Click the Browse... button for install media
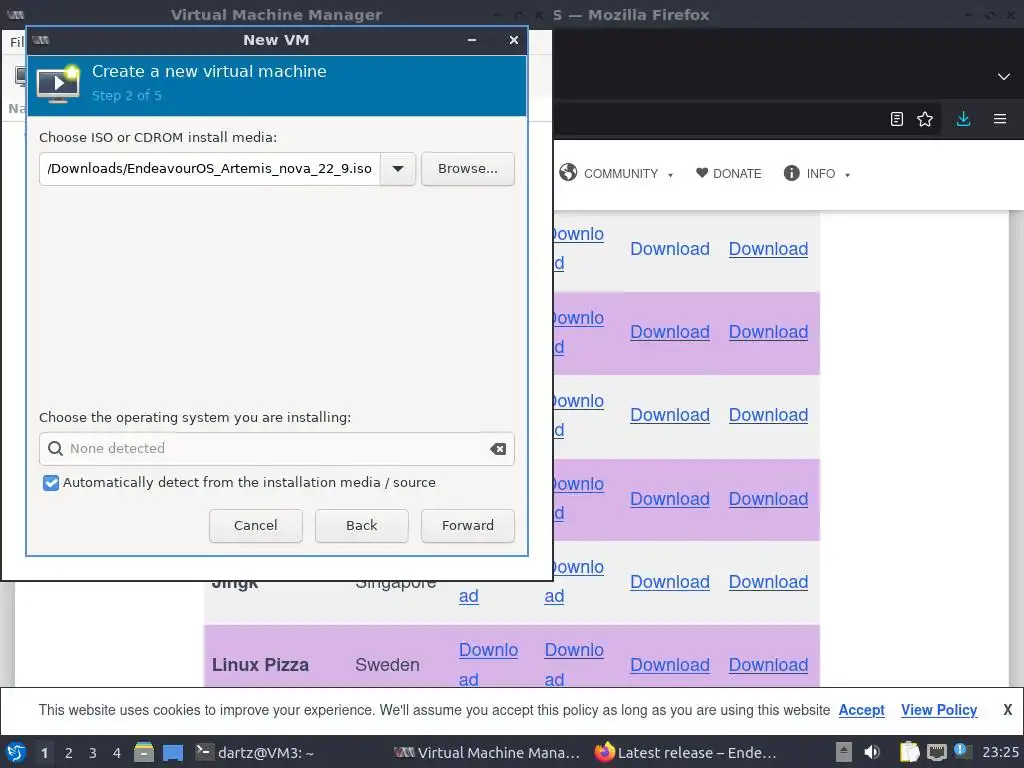 (468, 169)
